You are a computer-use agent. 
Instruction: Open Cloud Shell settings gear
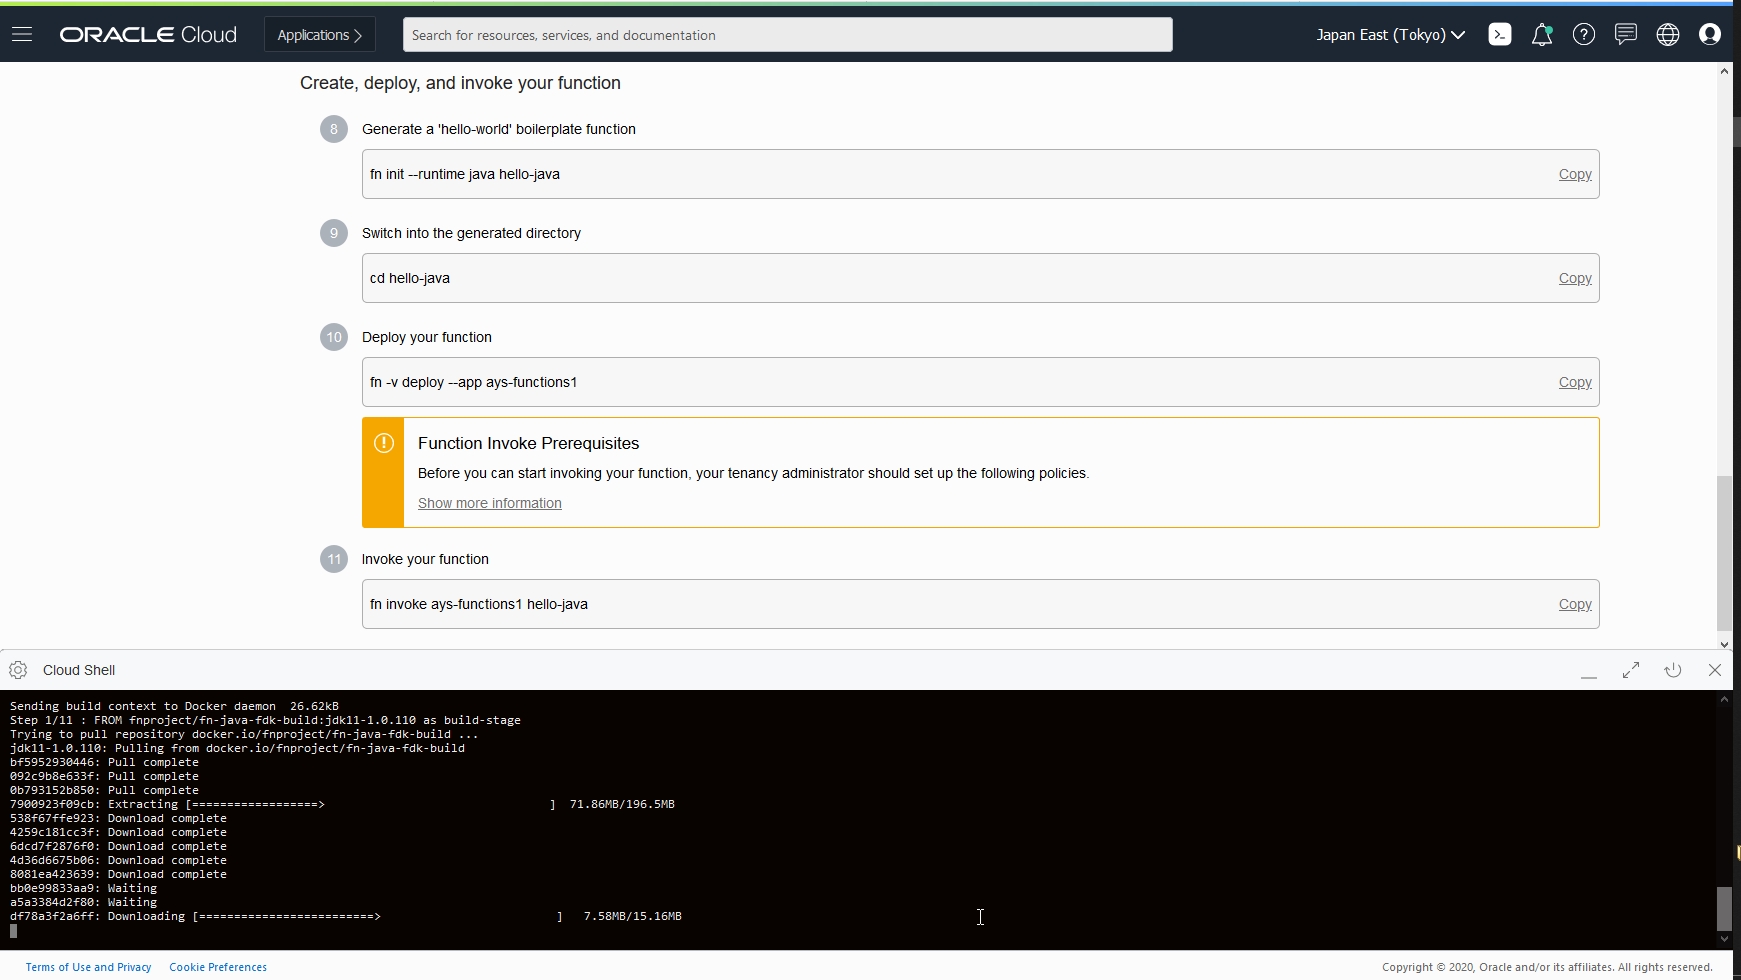(18, 670)
